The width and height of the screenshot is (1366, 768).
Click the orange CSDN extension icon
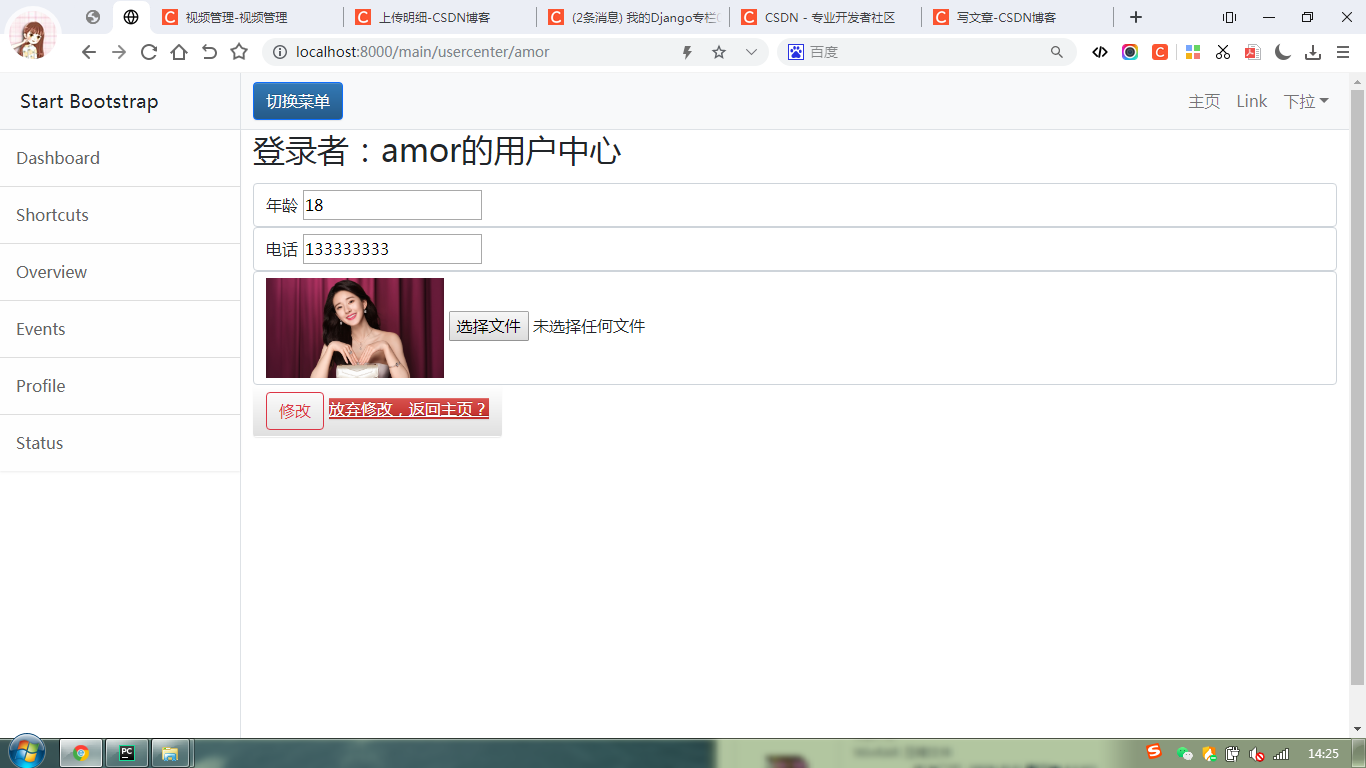tap(1160, 51)
